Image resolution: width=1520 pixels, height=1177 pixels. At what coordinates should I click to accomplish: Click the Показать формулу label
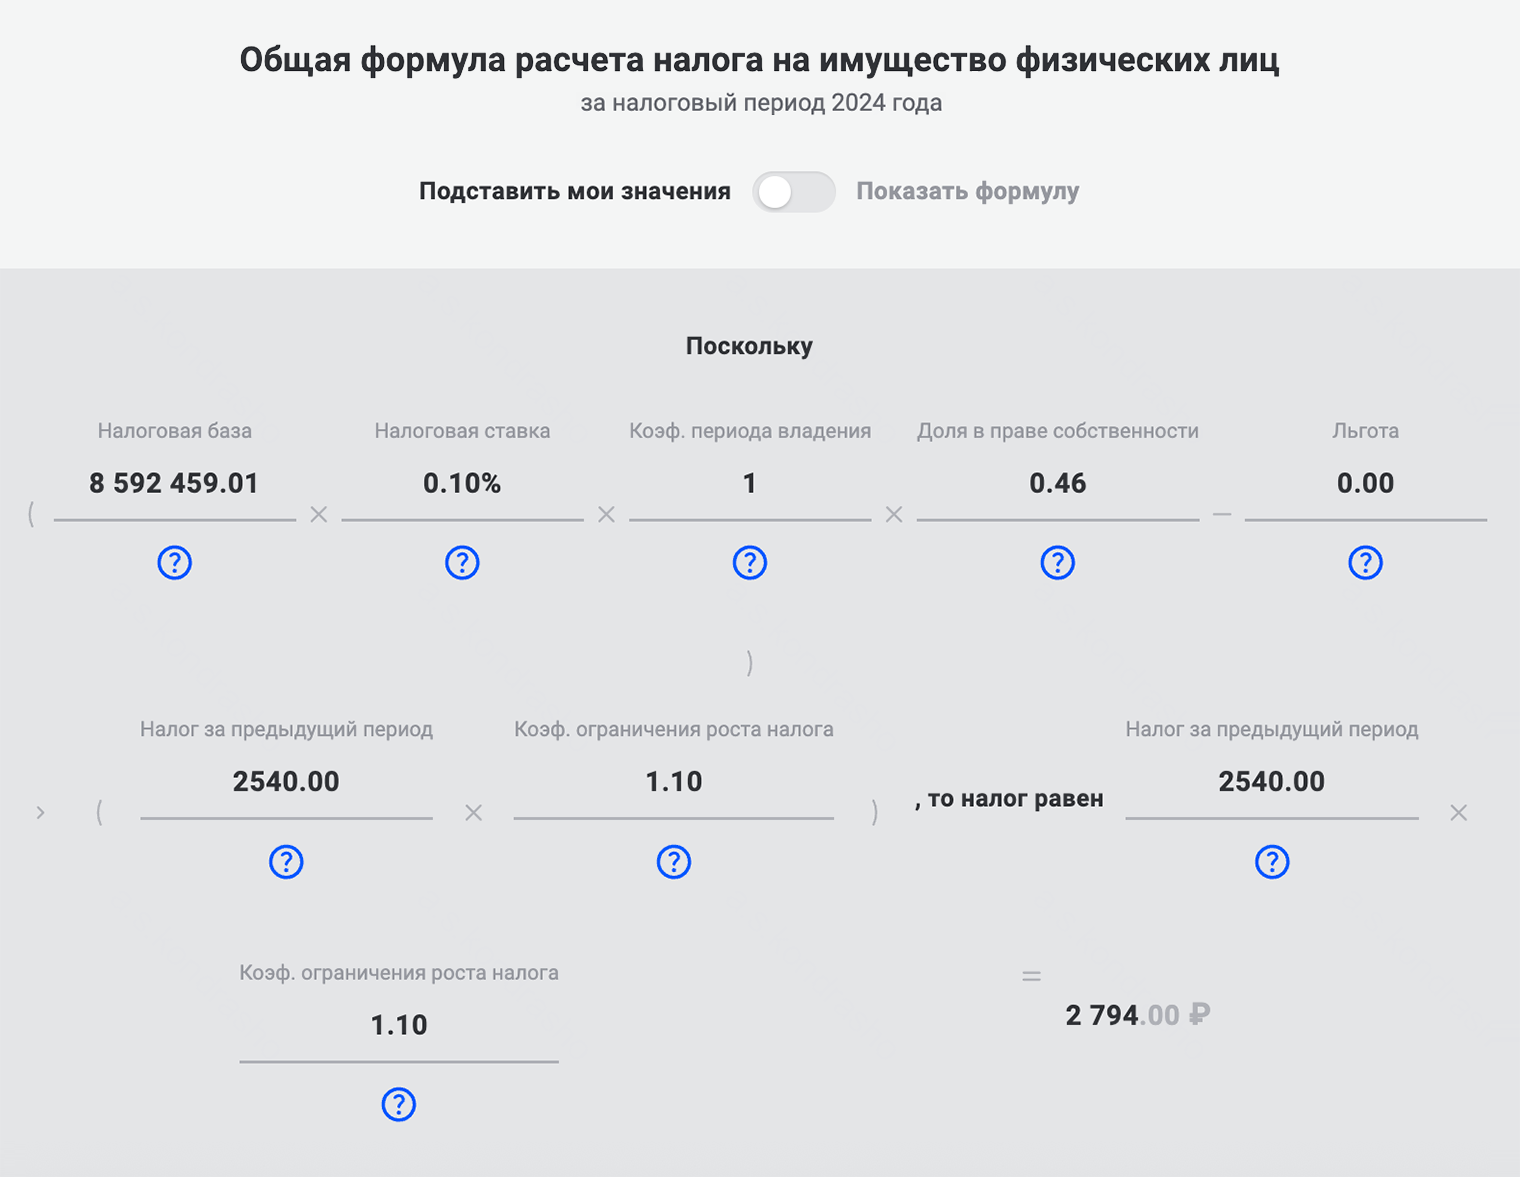(x=966, y=191)
